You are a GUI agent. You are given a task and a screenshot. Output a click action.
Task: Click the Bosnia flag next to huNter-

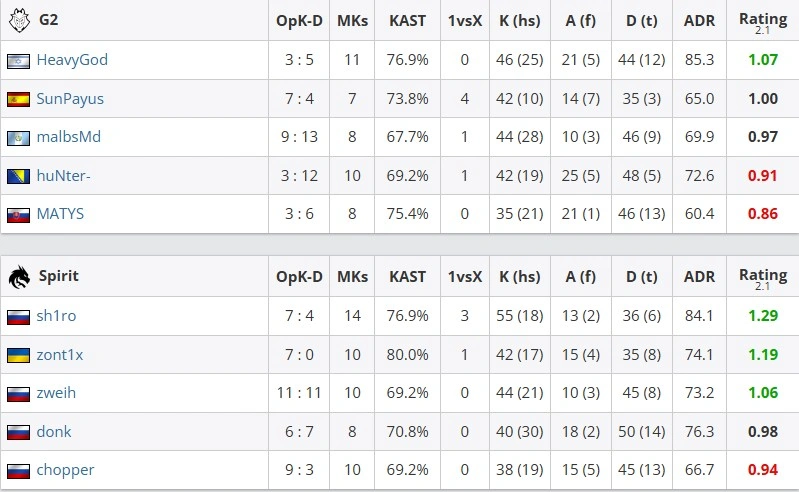coord(18,176)
